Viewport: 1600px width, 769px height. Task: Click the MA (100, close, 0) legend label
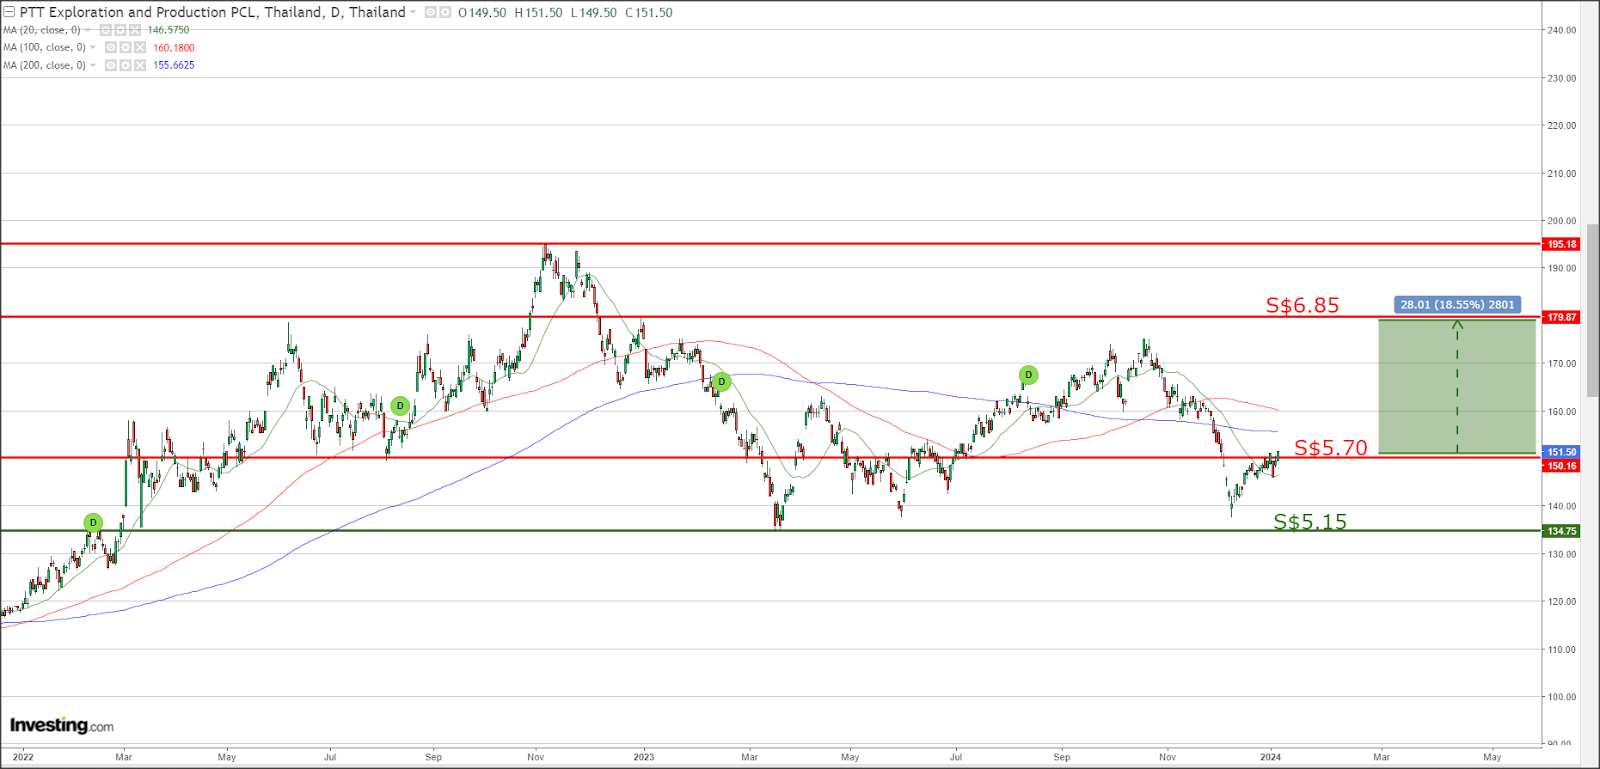point(45,48)
